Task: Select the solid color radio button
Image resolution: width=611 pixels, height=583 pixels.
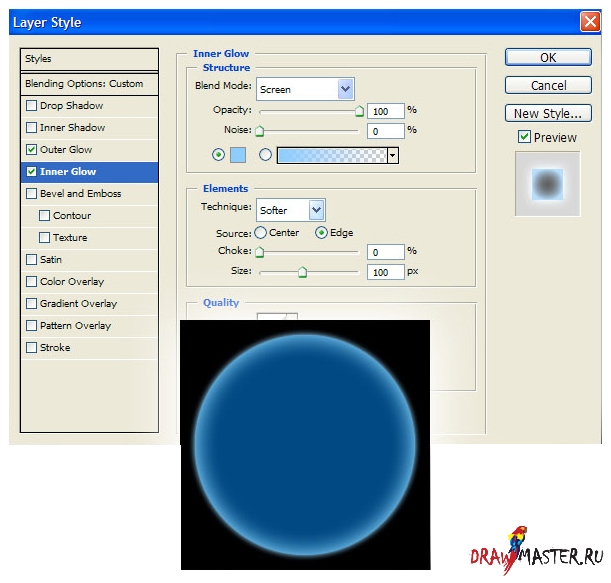Action: click(x=218, y=155)
